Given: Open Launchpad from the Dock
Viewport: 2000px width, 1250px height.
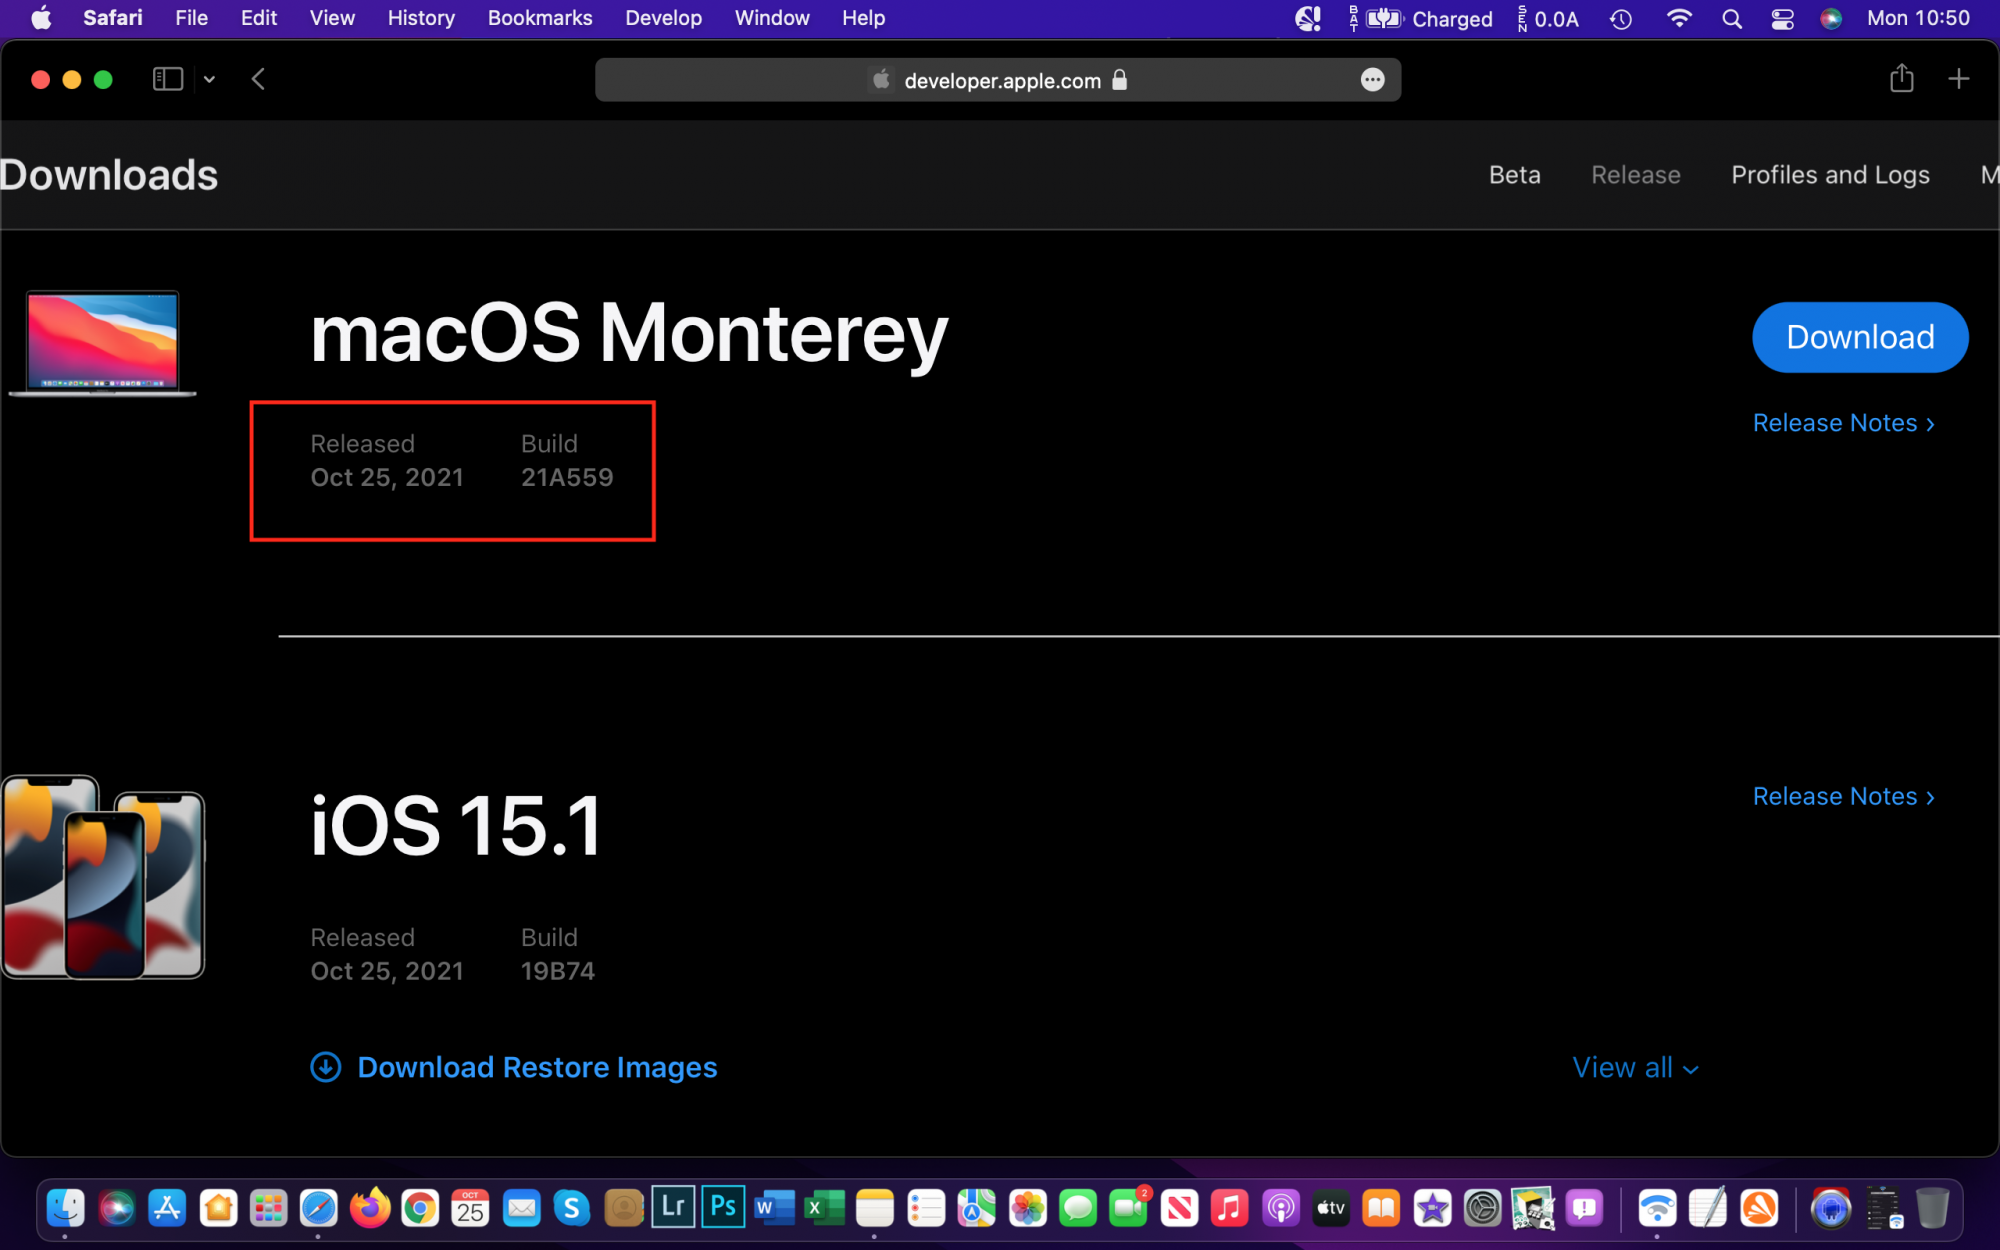Looking at the screenshot, I should (268, 1208).
